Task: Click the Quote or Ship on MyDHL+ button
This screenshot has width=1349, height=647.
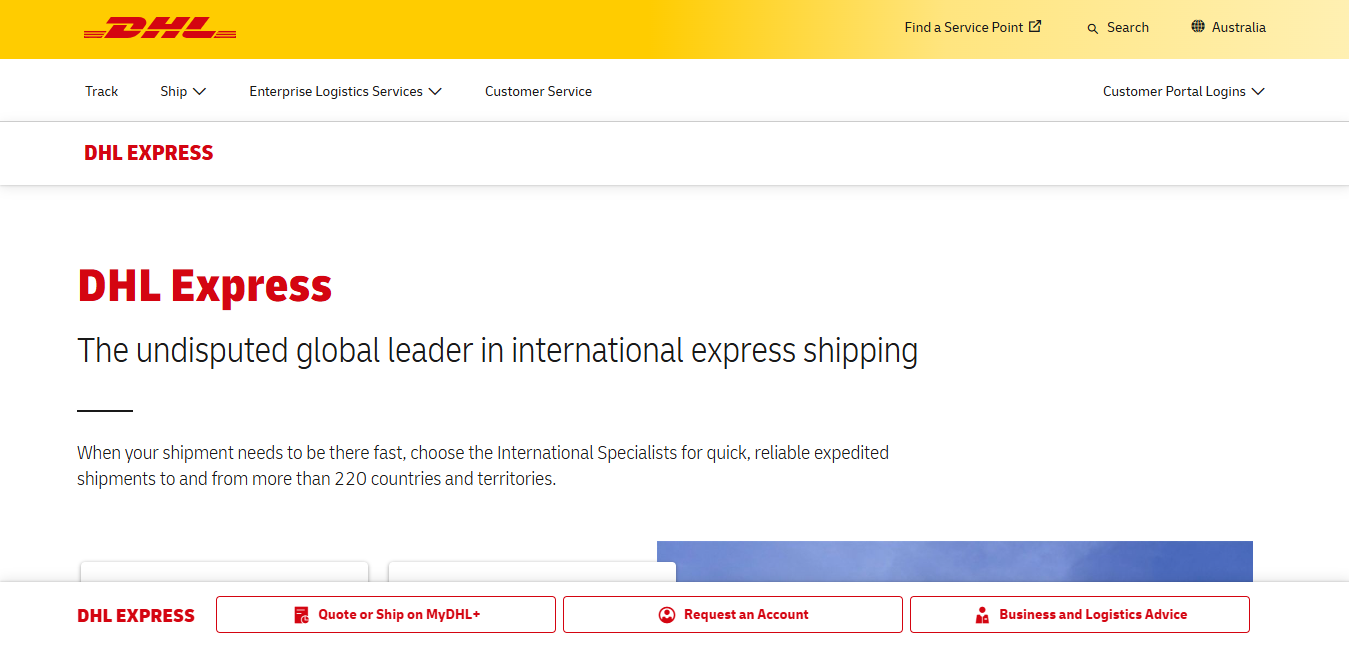Action: tap(385, 614)
